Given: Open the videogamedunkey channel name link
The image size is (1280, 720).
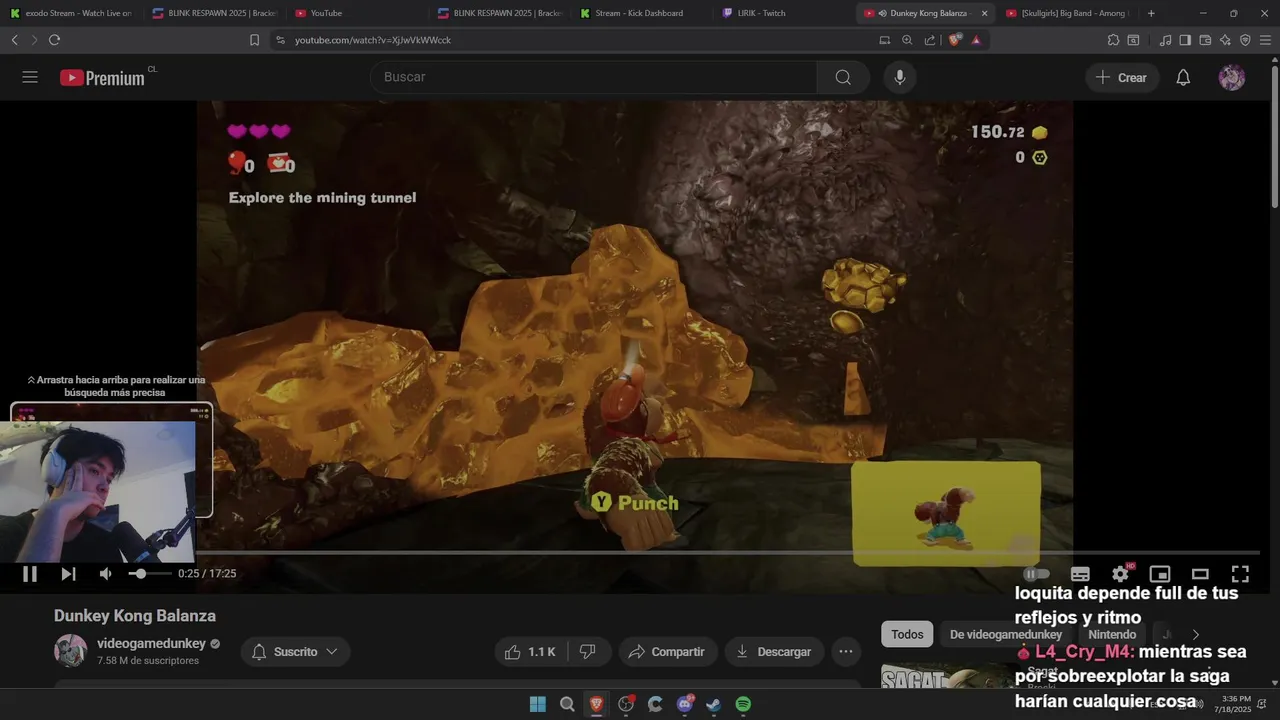Looking at the screenshot, I should [x=151, y=644].
